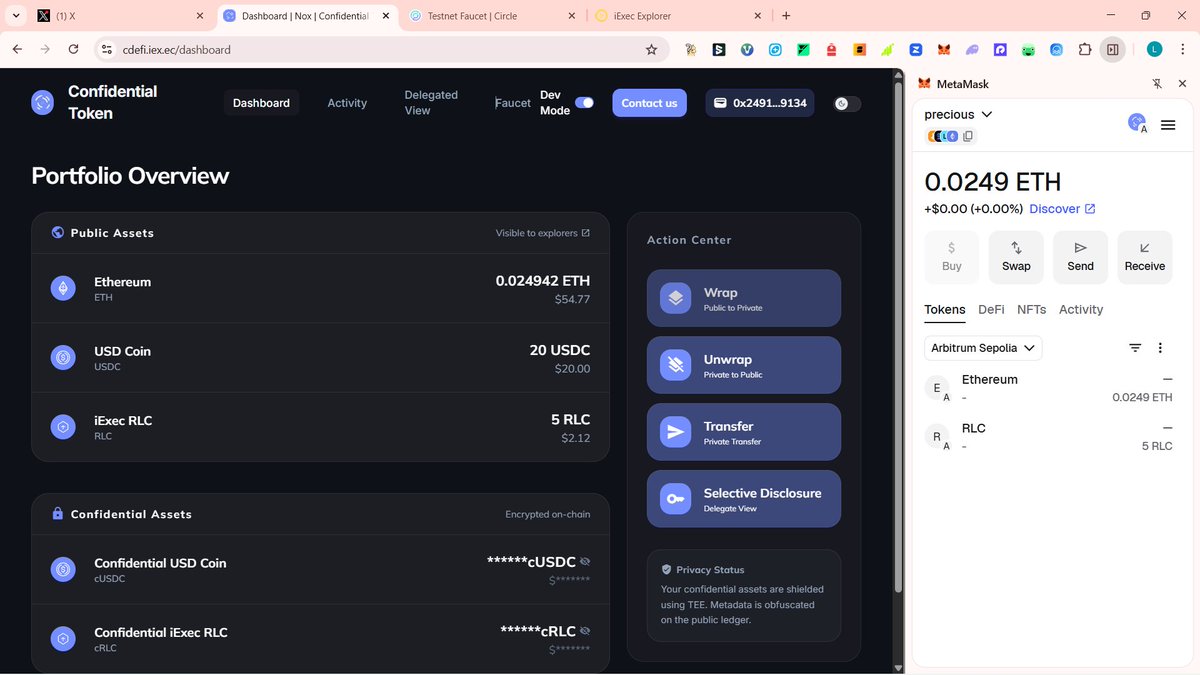Open the Chrome profile avatar L
This screenshot has height=675, width=1200.
1154,49
